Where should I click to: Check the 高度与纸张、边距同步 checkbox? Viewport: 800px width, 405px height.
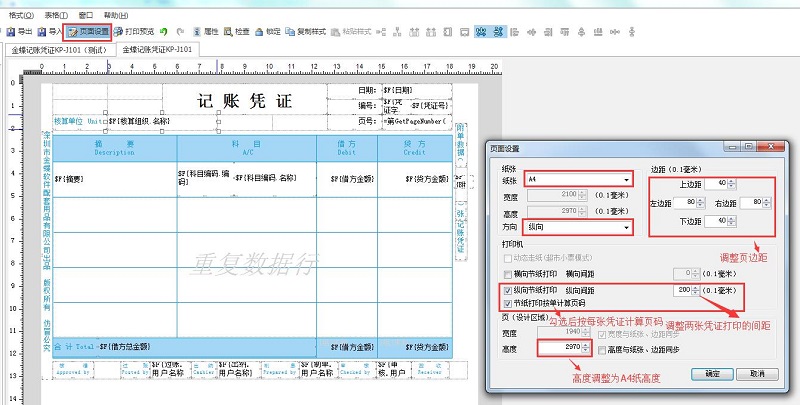[x=602, y=350]
